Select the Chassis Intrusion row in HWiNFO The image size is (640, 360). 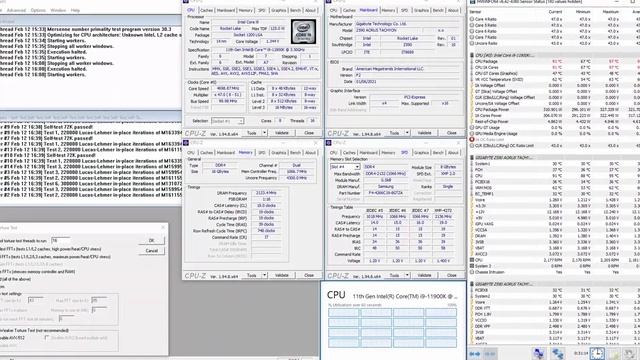point(554,272)
